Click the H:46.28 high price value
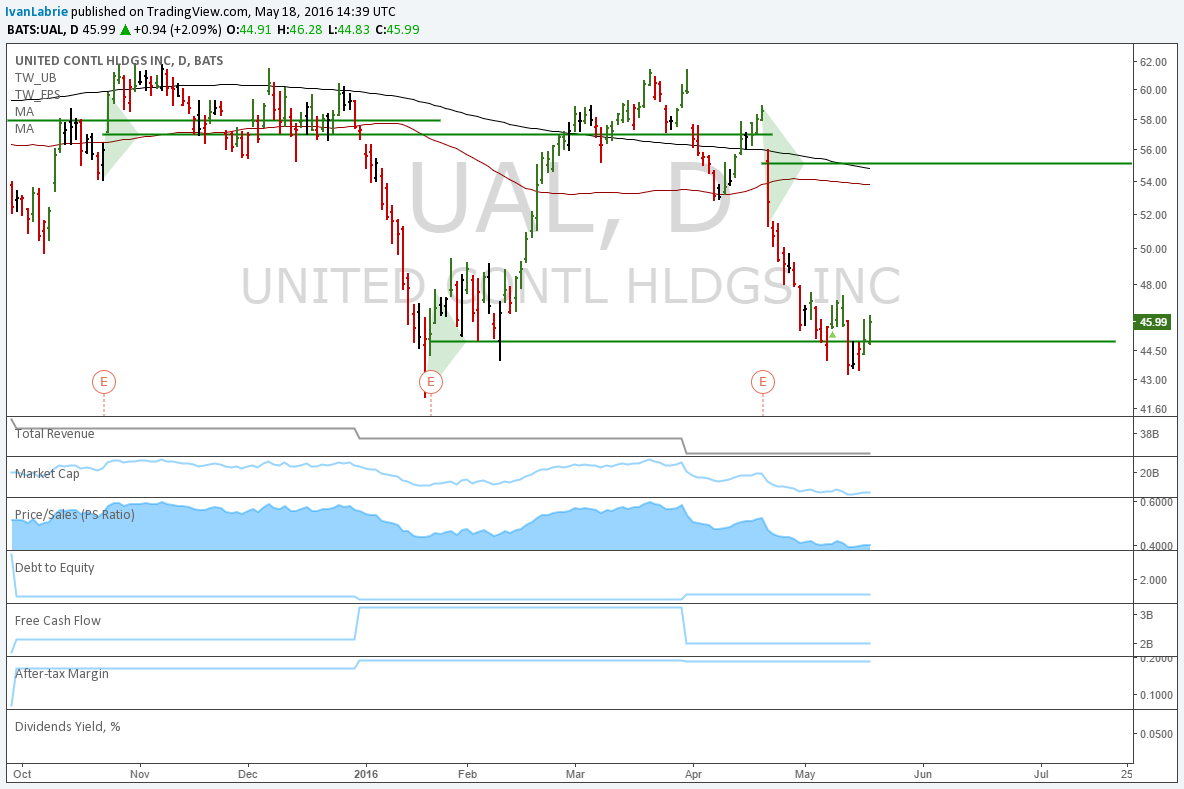The width and height of the screenshot is (1184, 789). pyautogui.click(x=299, y=29)
